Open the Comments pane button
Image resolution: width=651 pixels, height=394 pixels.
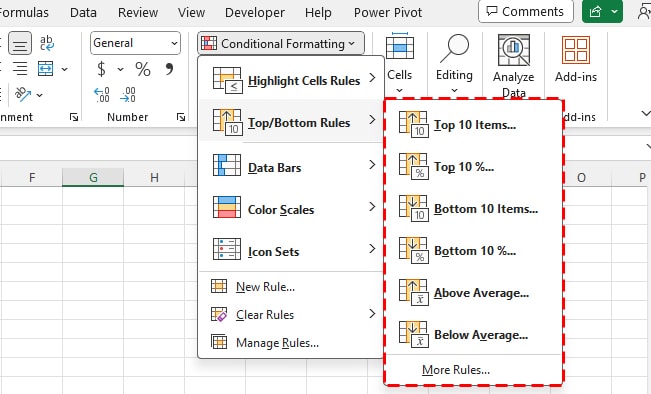click(x=526, y=11)
